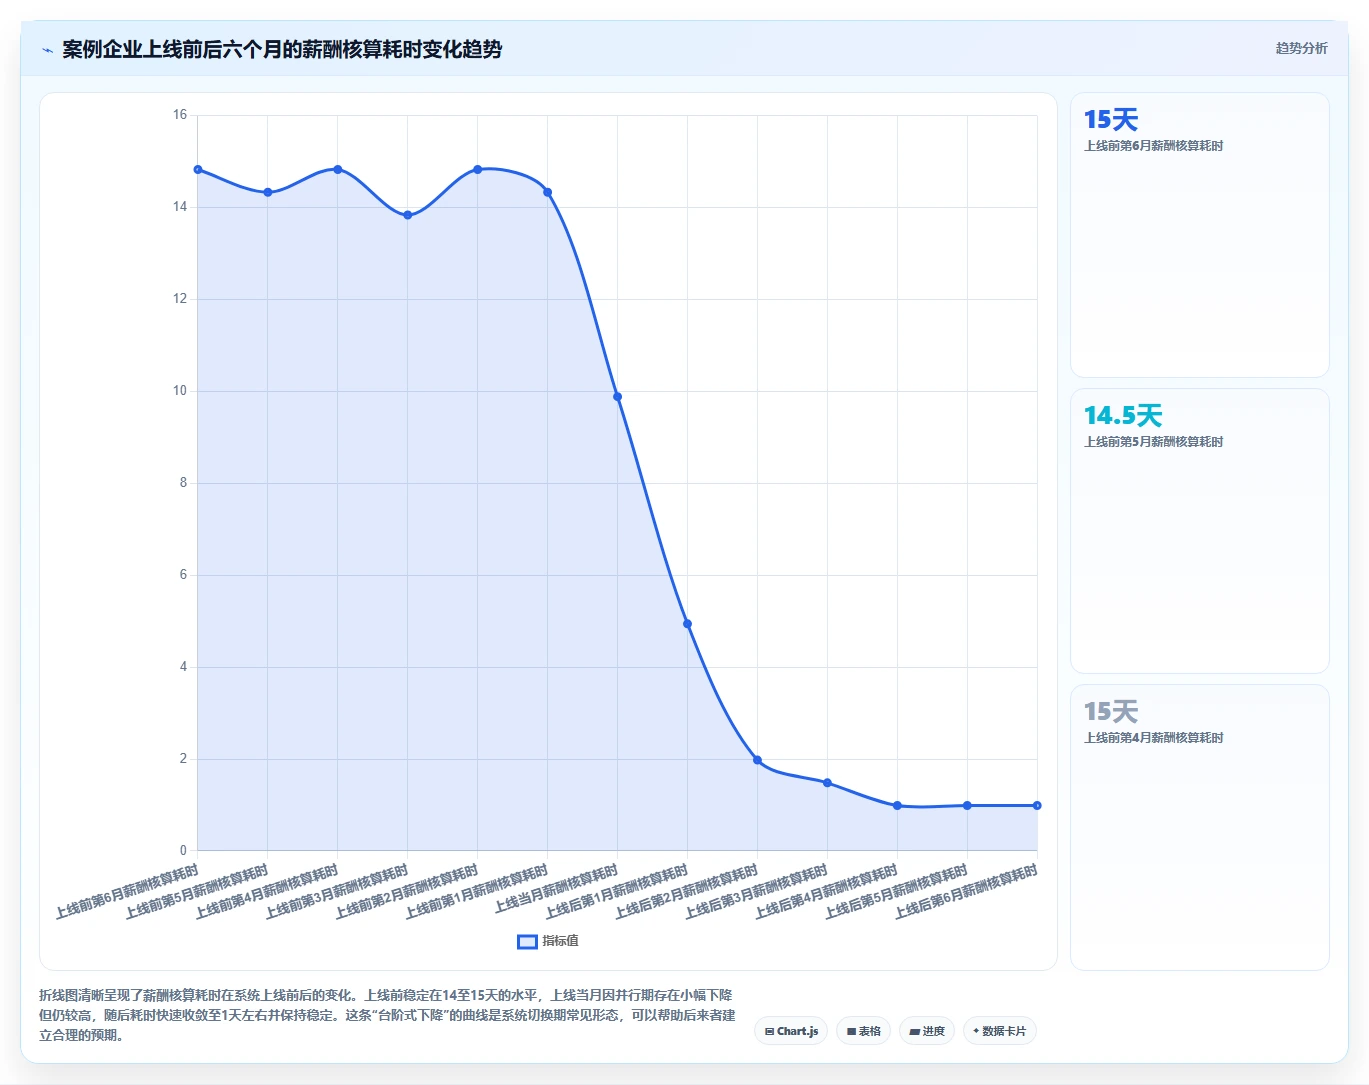Click the 指标值 legend label
The image size is (1369, 1085).
click(x=560, y=941)
